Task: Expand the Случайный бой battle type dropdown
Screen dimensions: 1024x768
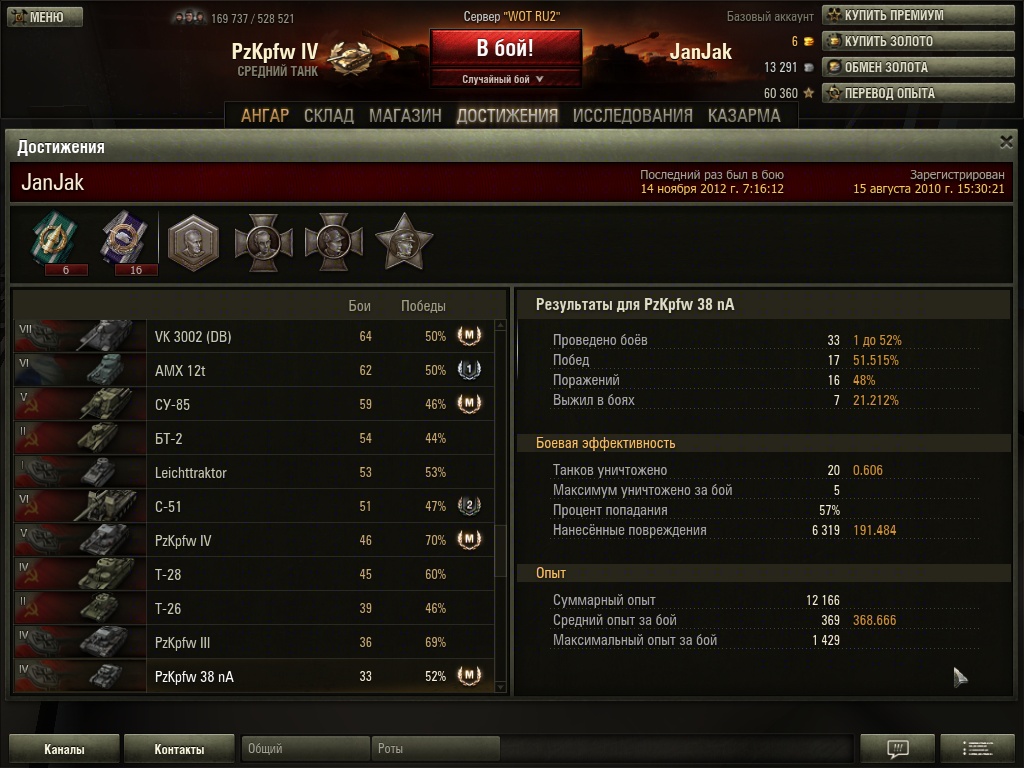Action: (505, 79)
